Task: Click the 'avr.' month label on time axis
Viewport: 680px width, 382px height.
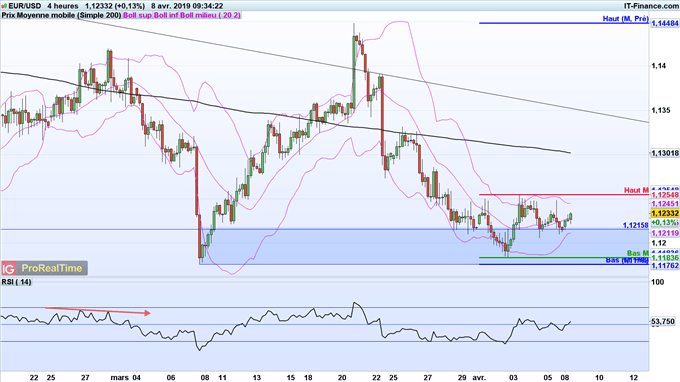Action: (x=479, y=378)
